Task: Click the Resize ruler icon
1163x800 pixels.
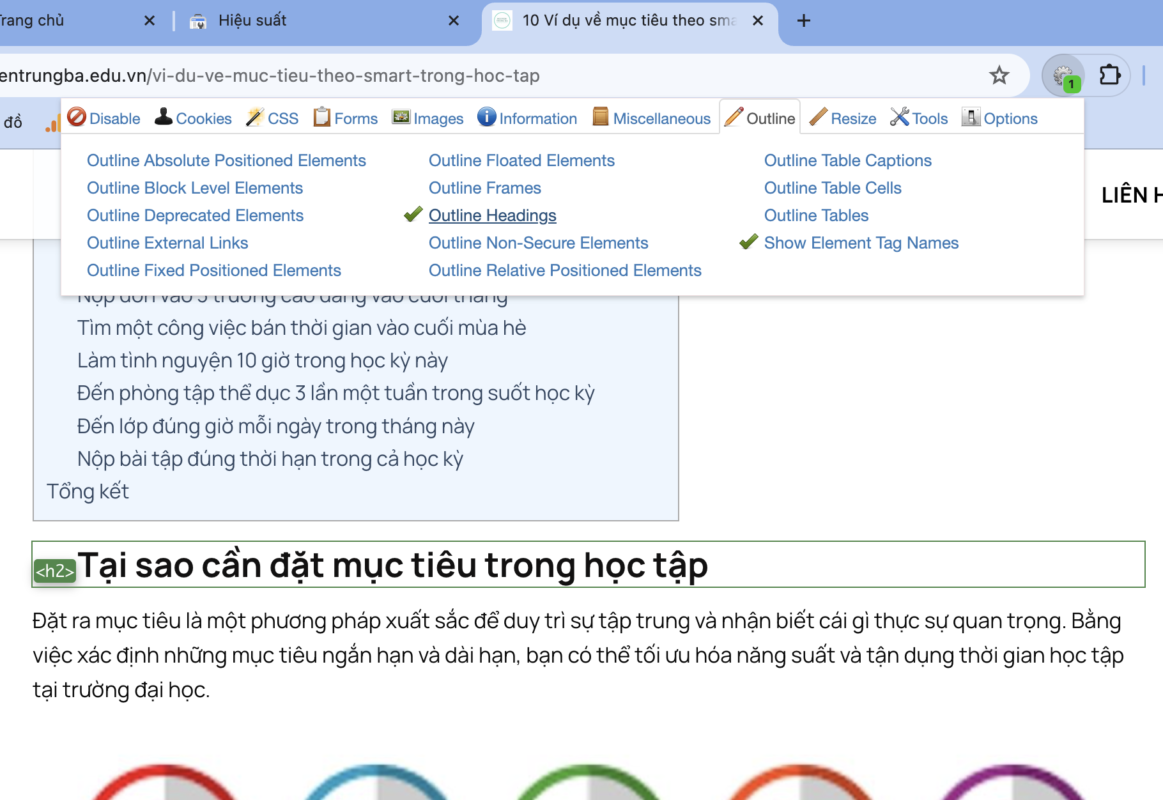Action: [x=818, y=116]
